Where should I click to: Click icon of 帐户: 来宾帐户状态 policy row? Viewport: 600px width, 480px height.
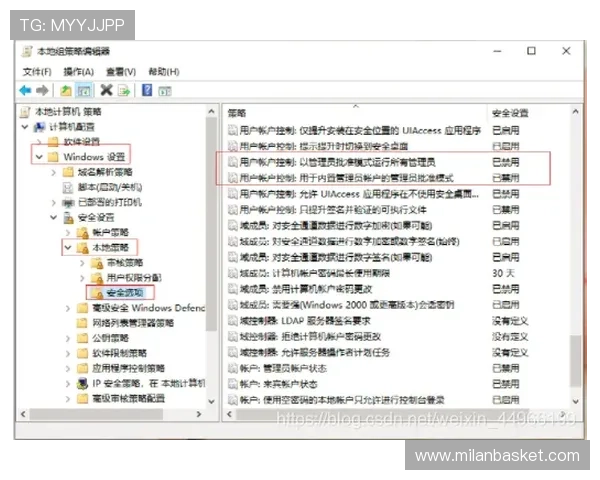(x=233, y=384)
